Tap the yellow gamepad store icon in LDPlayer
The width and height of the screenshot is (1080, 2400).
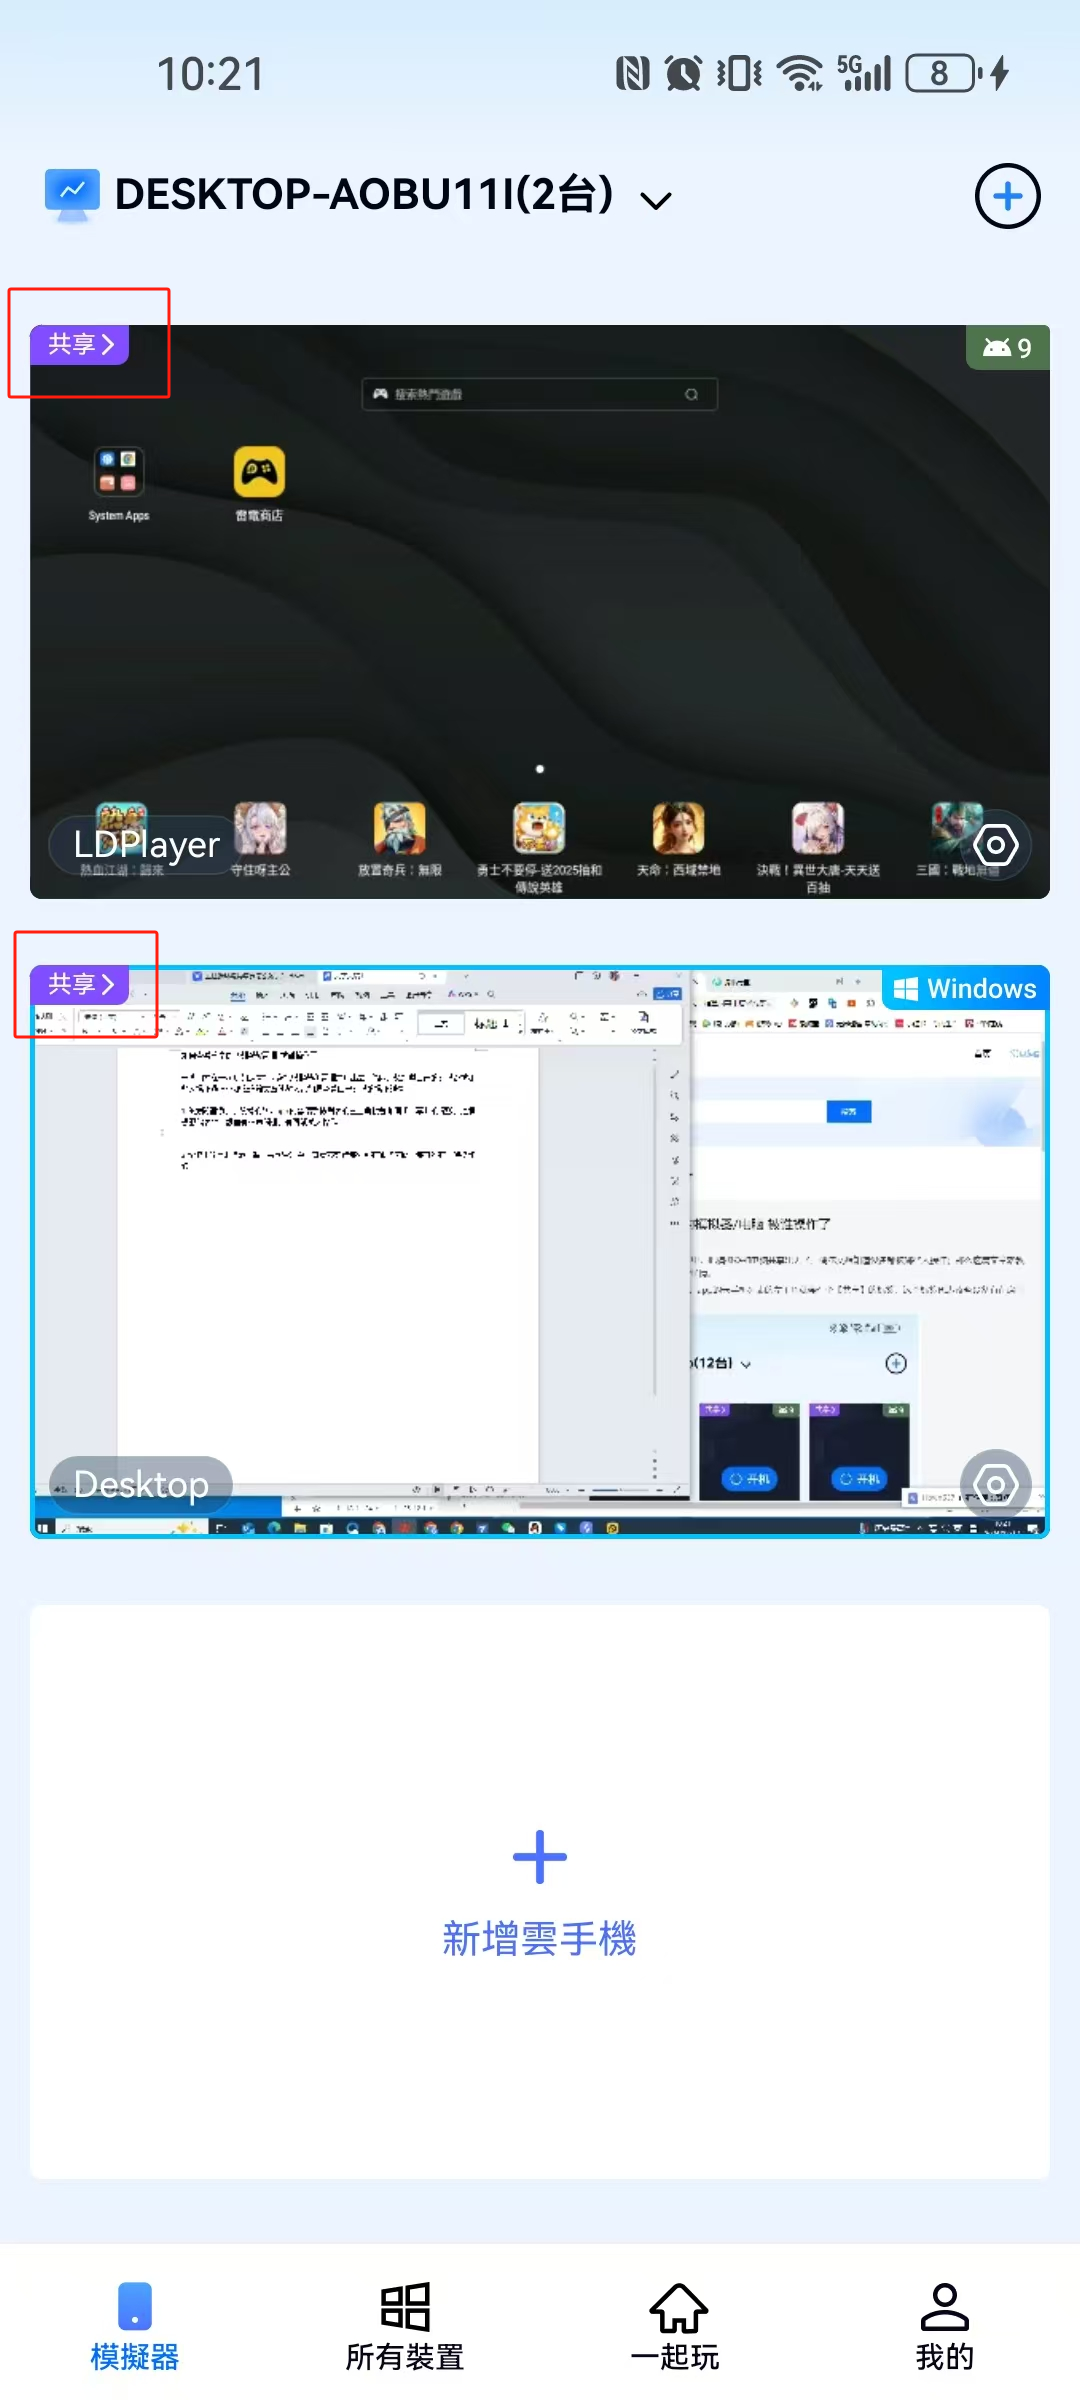pyautogui.click(x=259, y=473)
